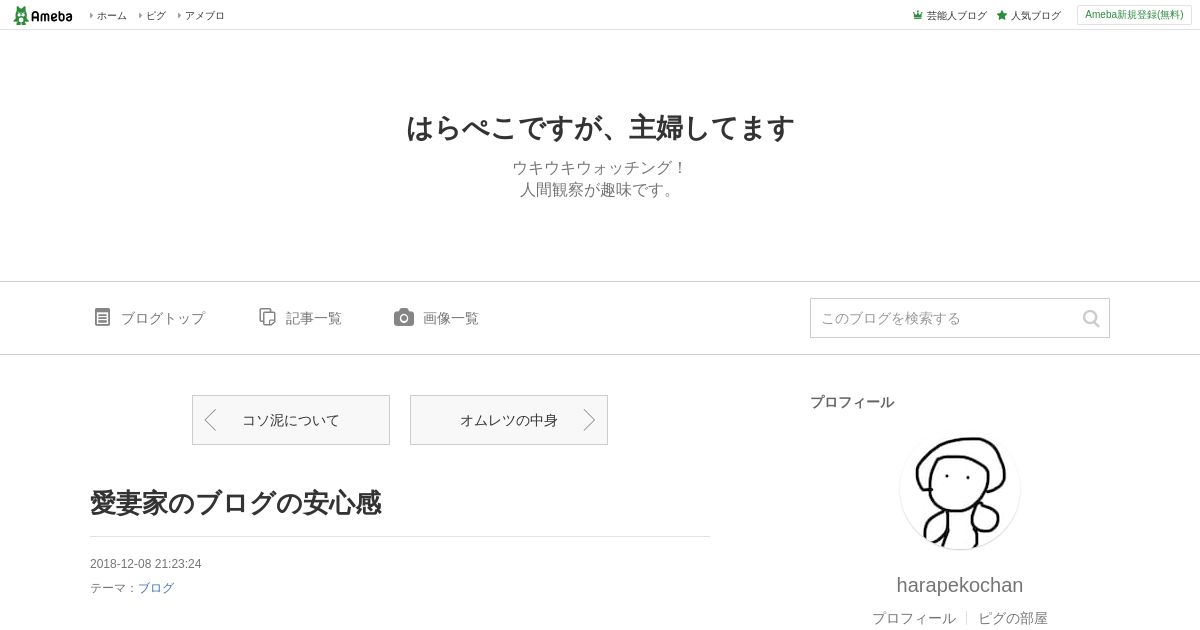Click the 画像一覧 camera icon
The width and height of the screenshot is (1200, 630).
pyautogui.click(x=404, y=317)
